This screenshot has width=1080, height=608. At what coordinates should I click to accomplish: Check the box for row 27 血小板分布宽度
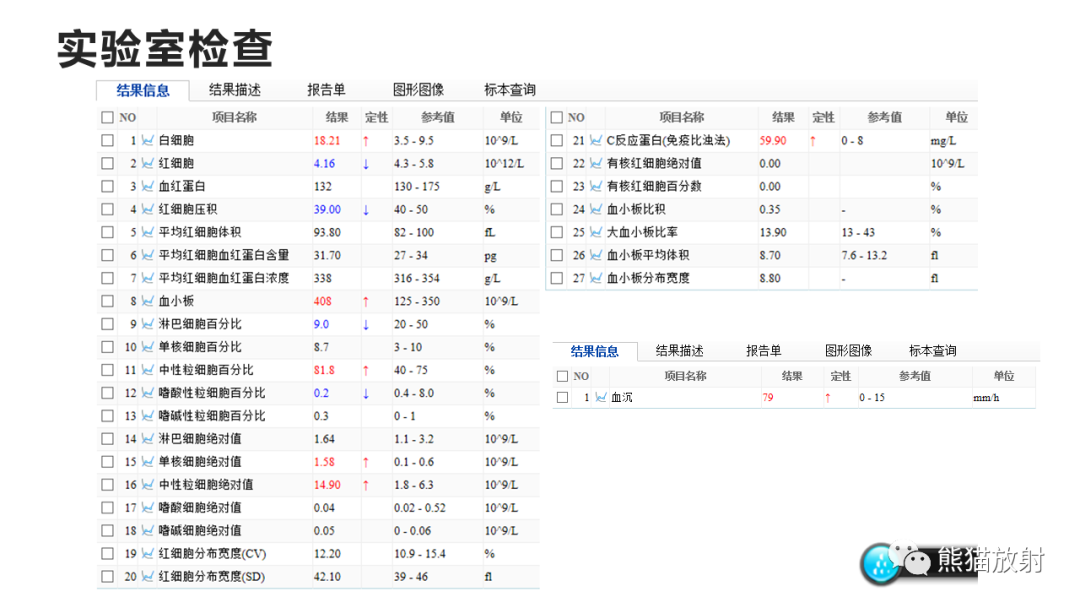(x=557, y=278)
